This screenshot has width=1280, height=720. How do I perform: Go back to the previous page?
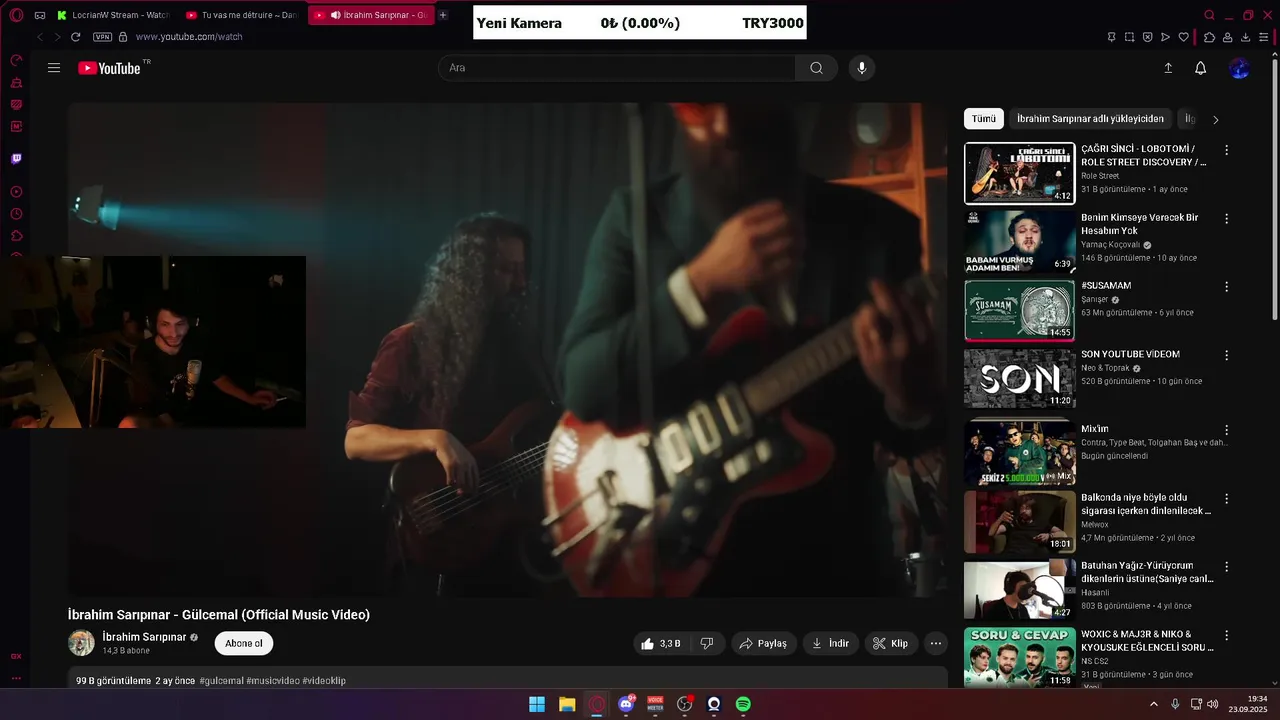(40, 37)
